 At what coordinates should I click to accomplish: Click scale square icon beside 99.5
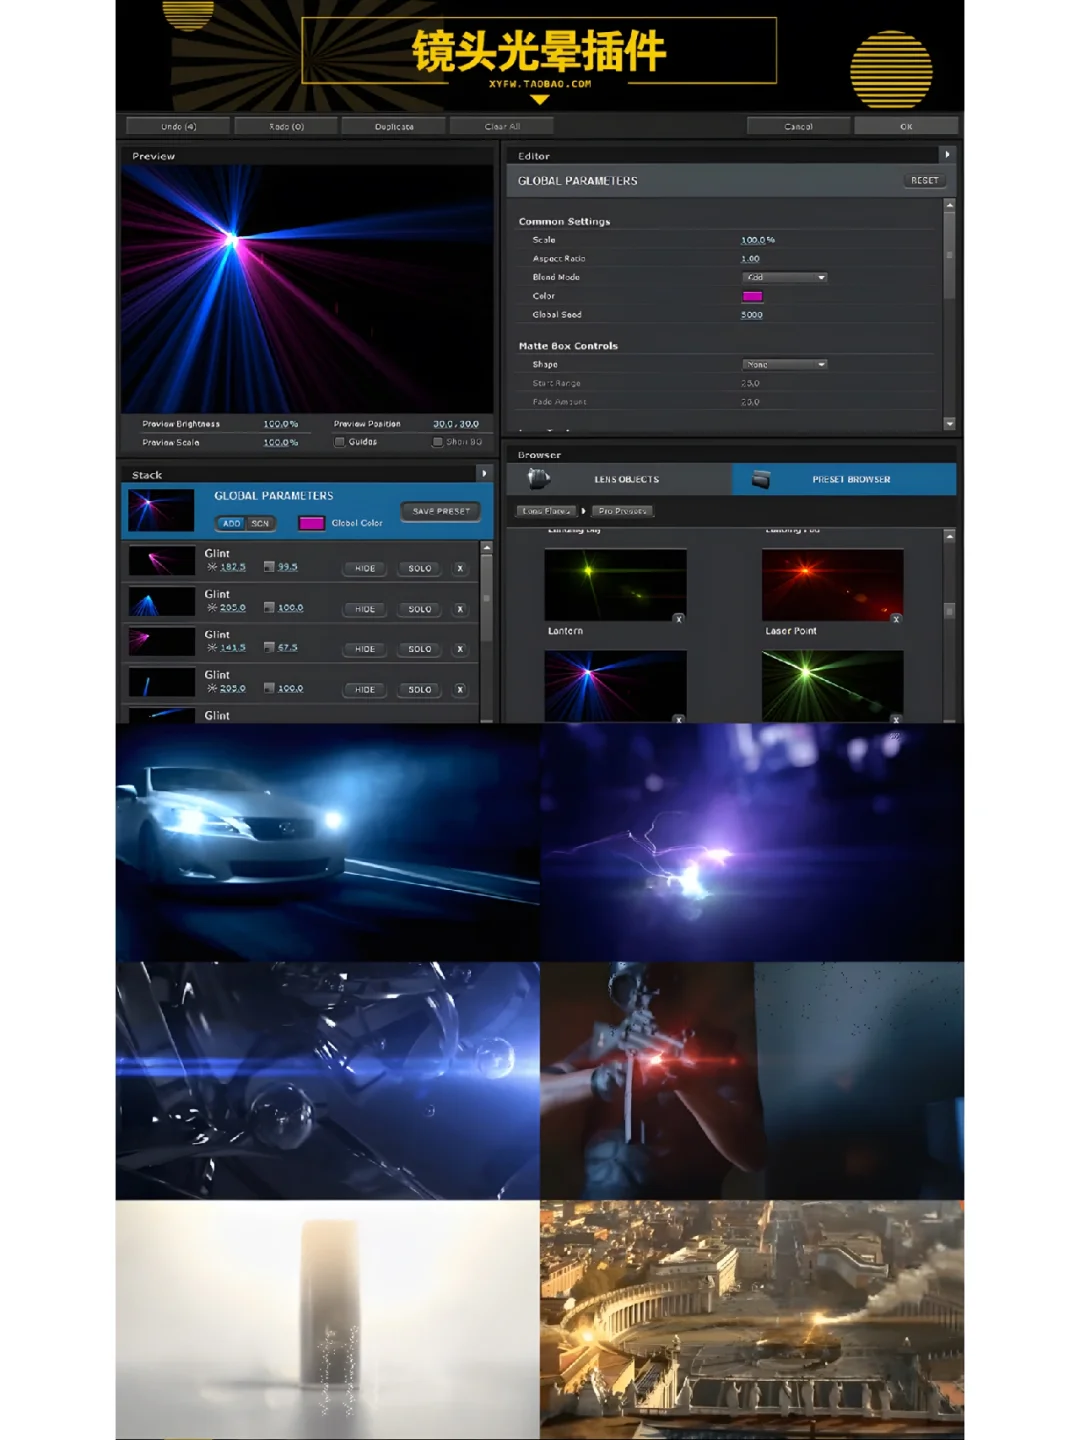pyautogui.click(x=269, y=567)
